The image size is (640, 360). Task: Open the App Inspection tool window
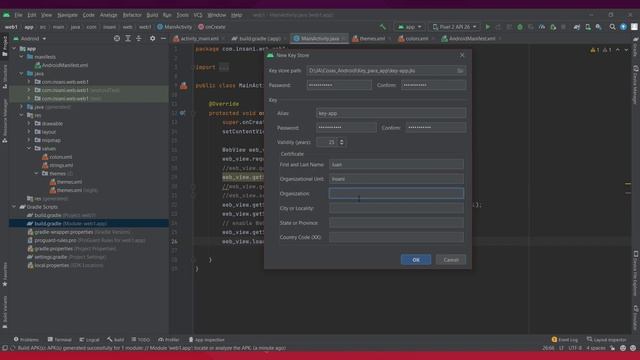click(207, 340)
